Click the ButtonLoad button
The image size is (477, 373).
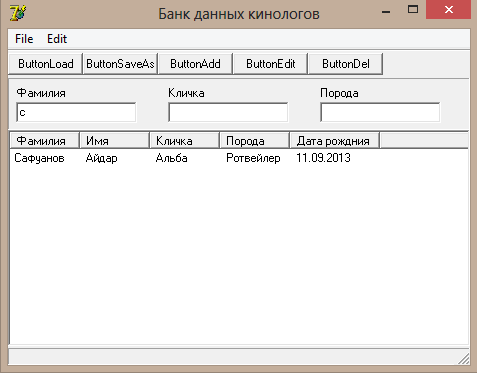coord(46,64)
